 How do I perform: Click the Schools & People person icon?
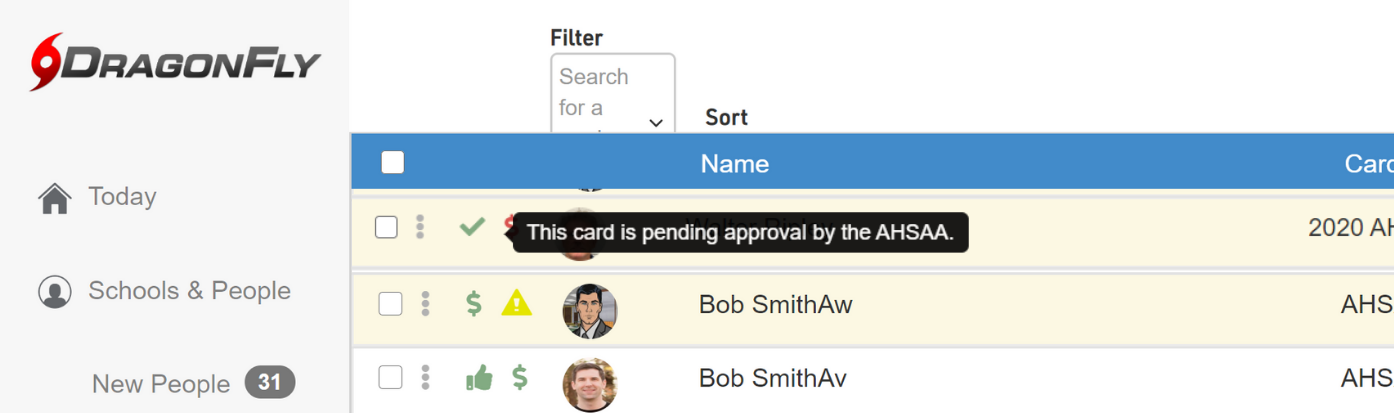tap(55, 292)
